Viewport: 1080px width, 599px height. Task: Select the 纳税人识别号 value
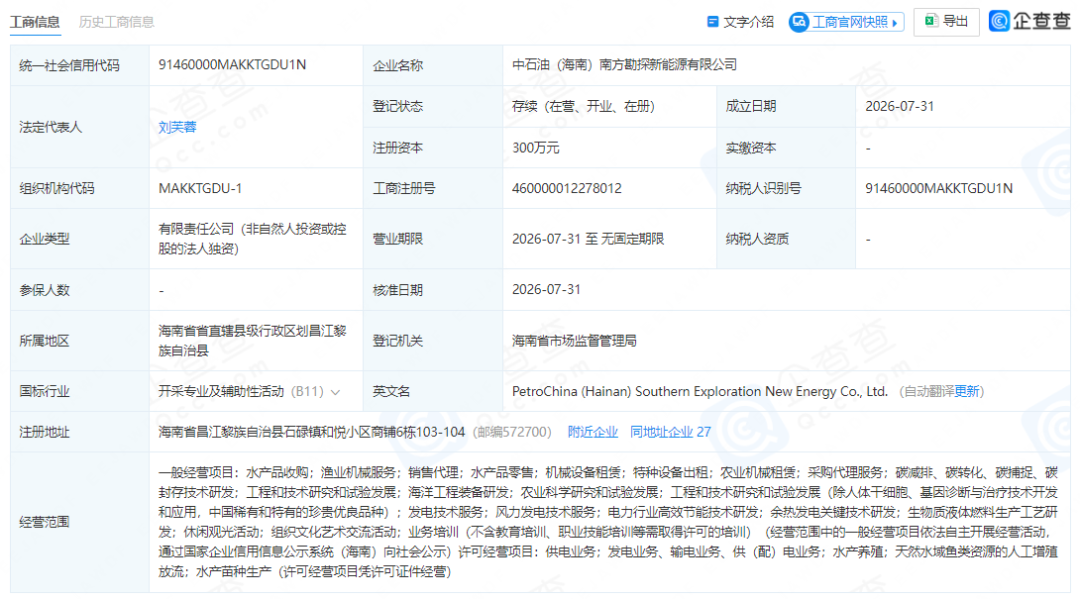click(939, 188)
